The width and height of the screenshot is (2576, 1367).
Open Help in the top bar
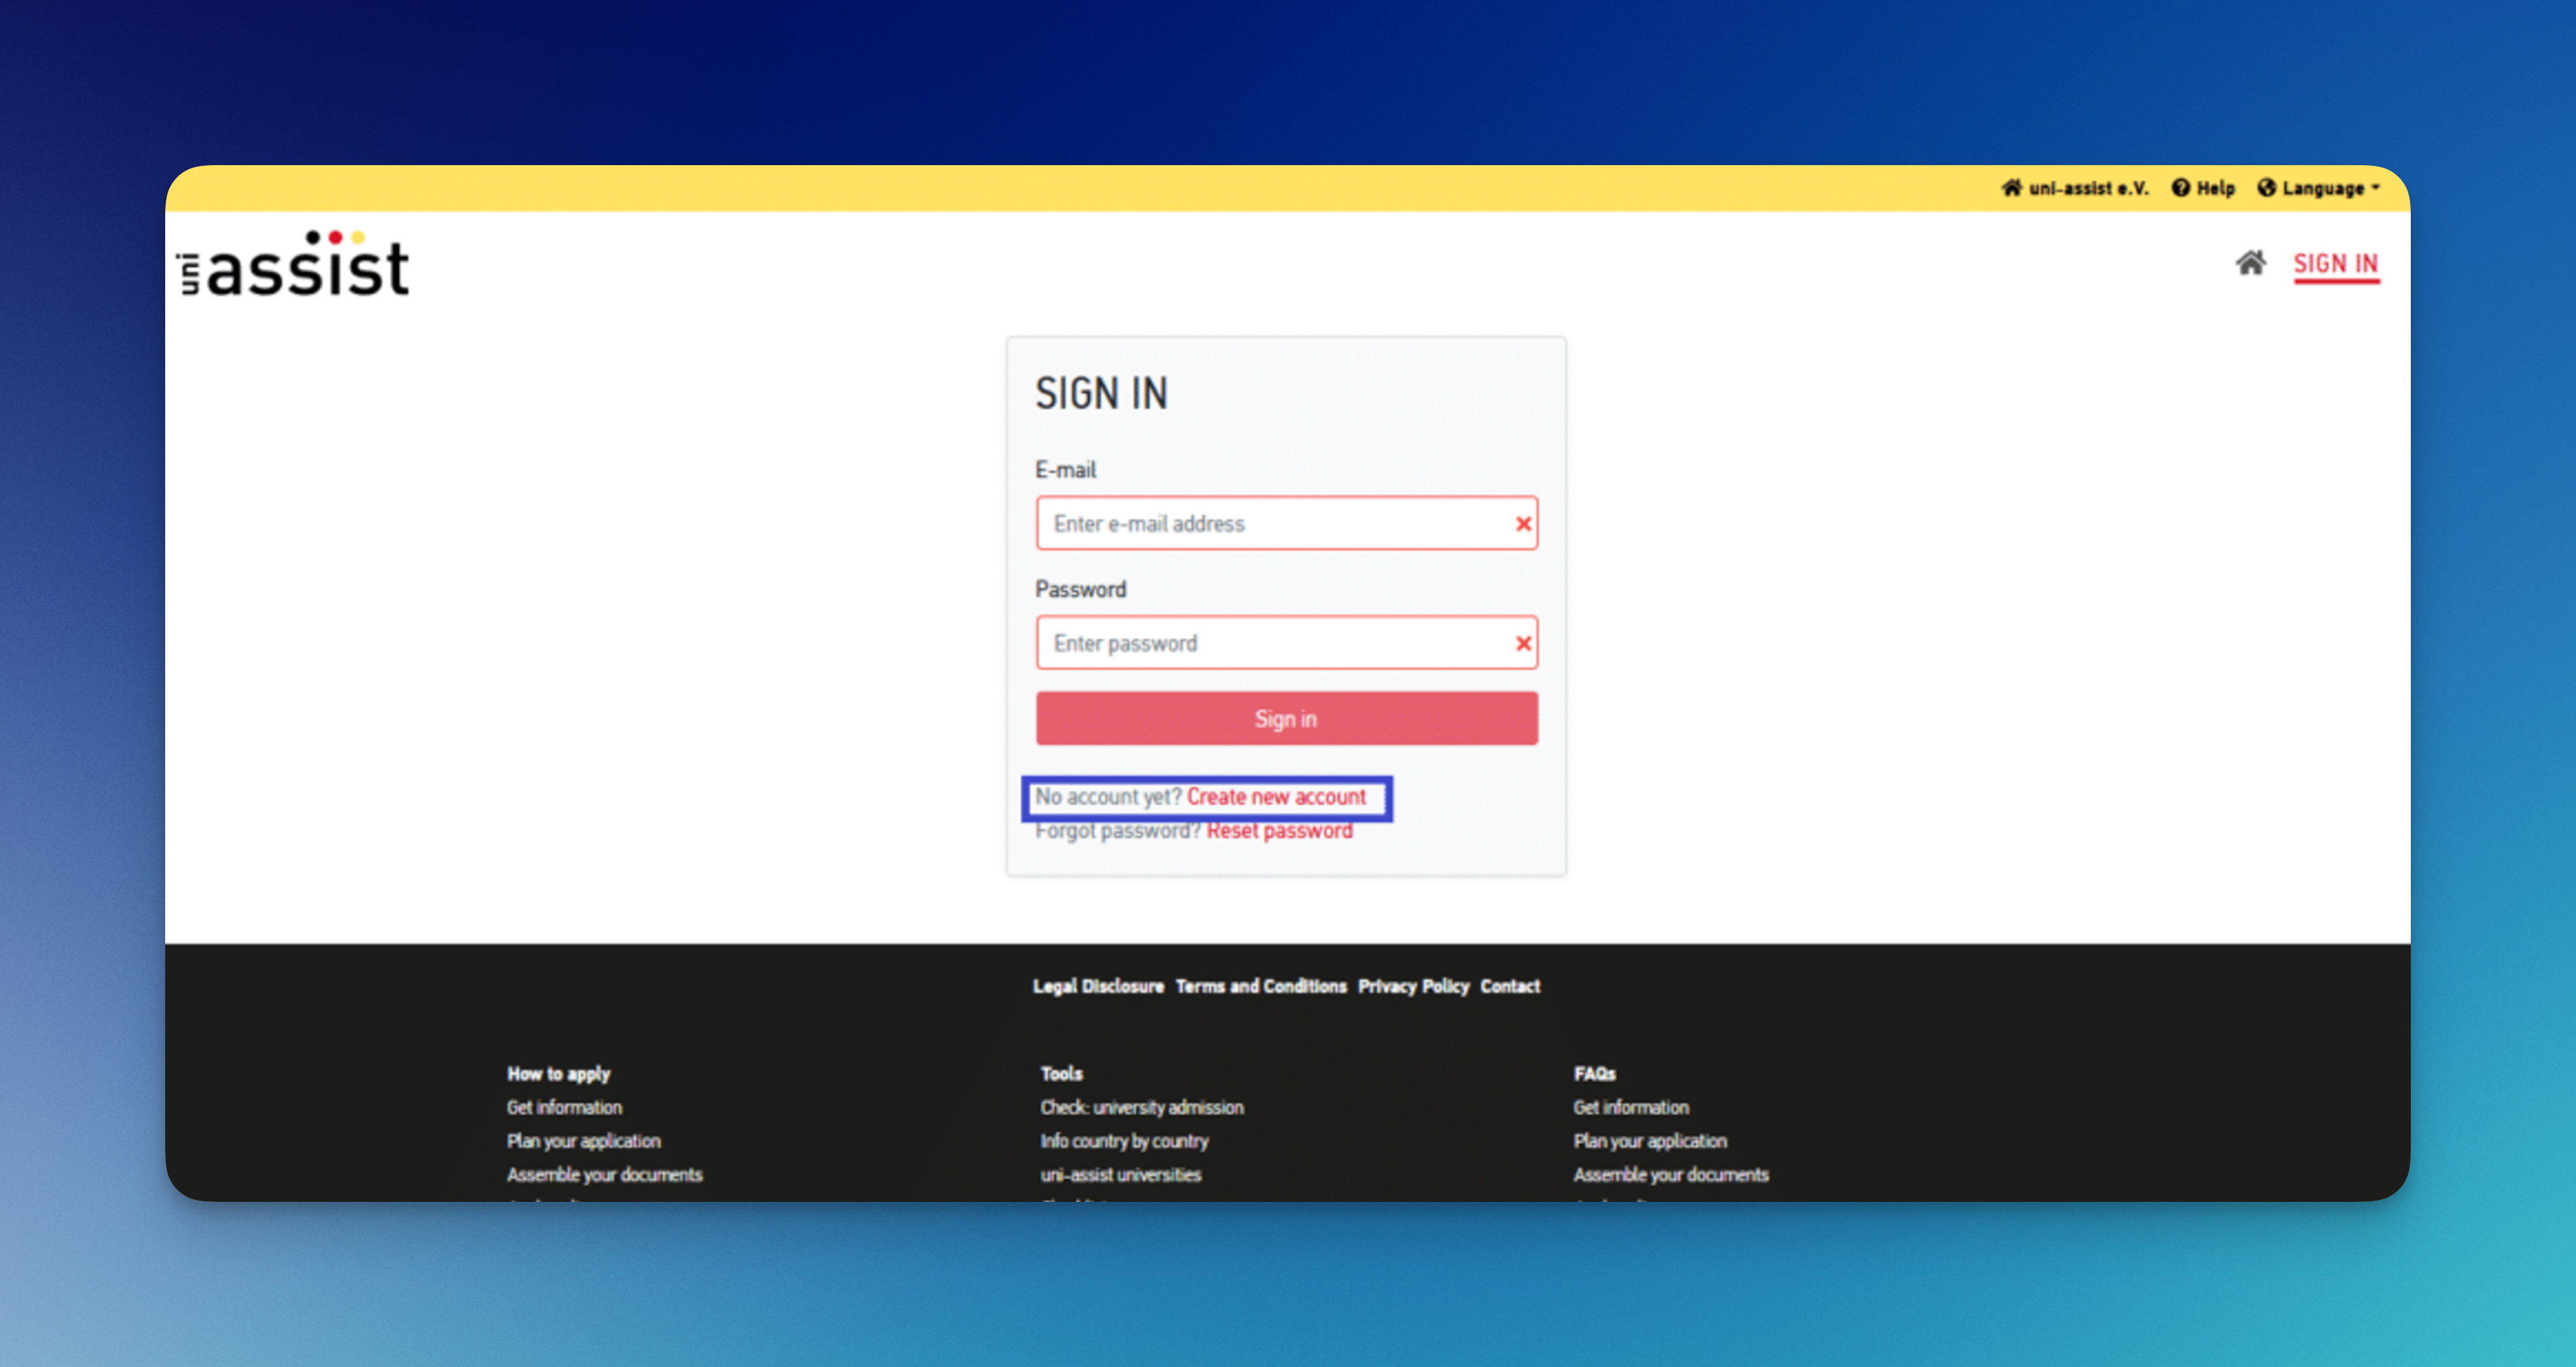tap(2202, 188)
